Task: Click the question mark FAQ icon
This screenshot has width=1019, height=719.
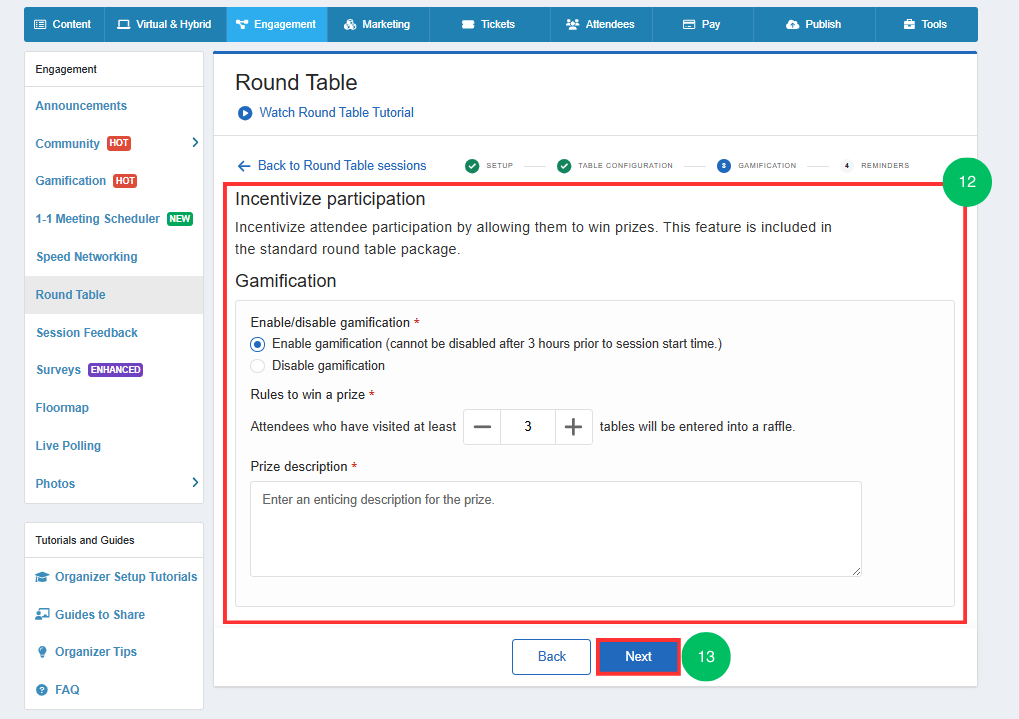Action: [x=42, y=690]
